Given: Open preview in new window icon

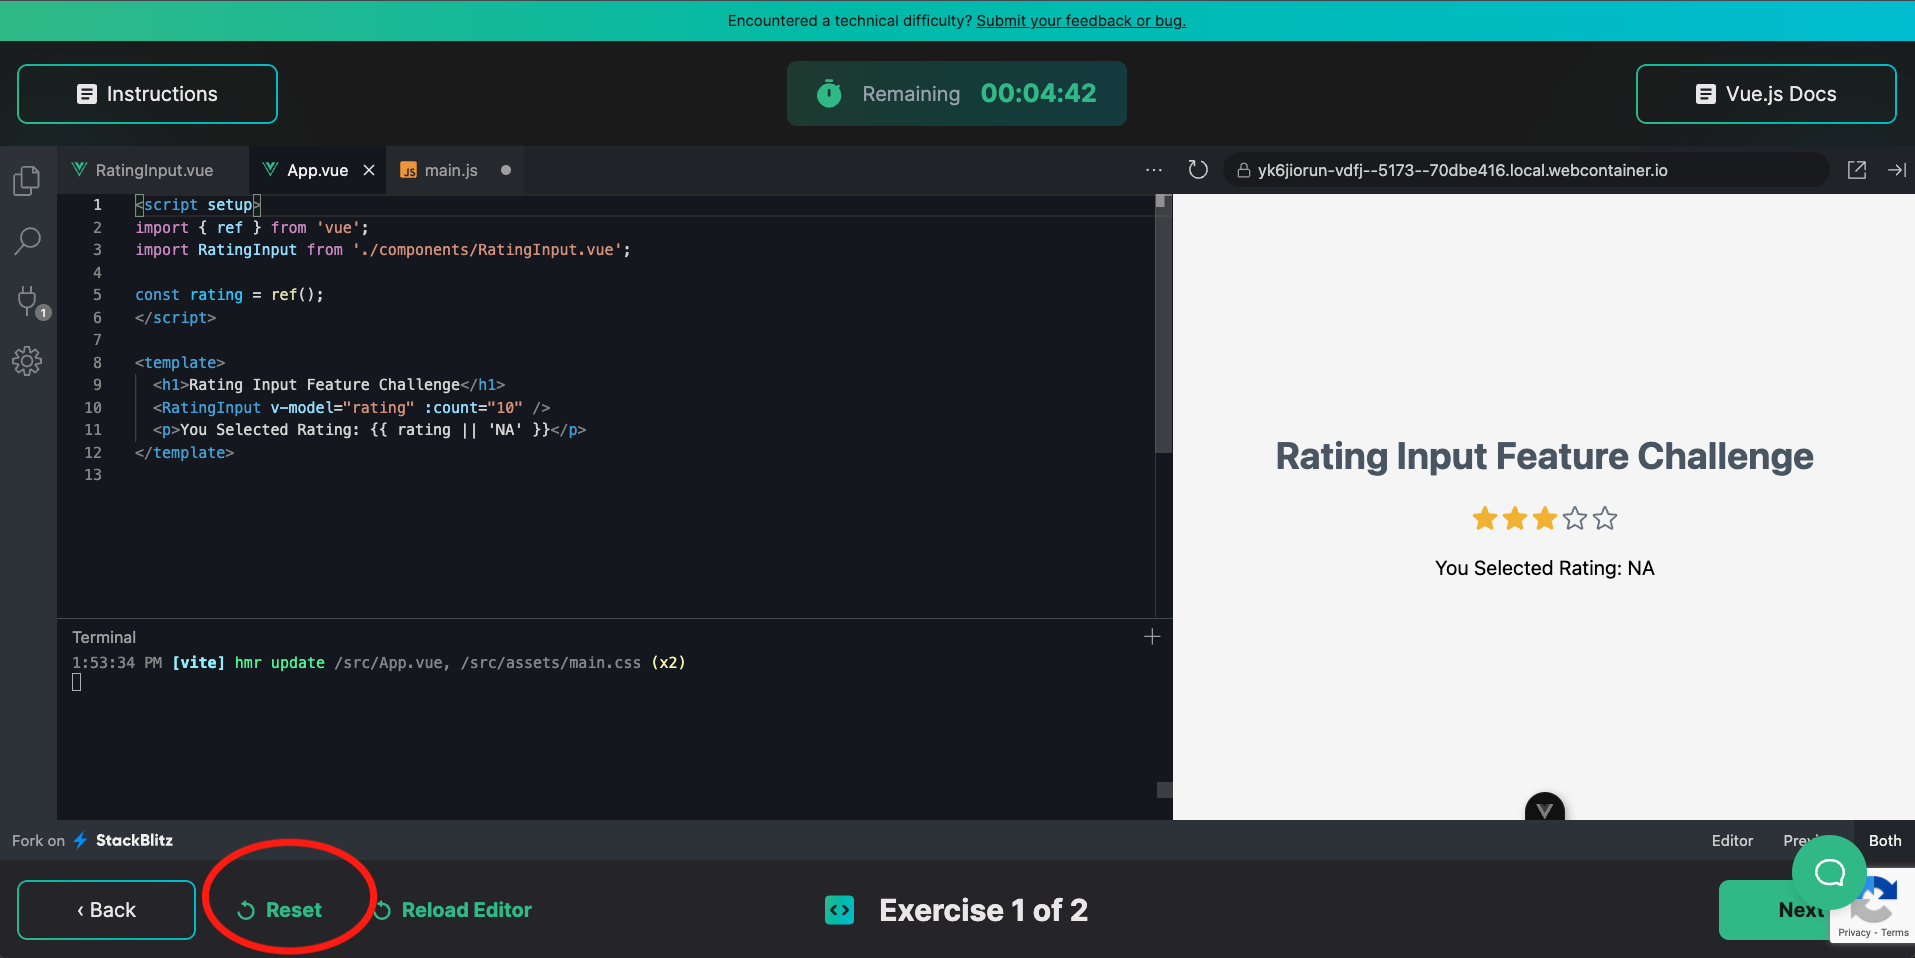Looking at the screenshot, I should click(x=1857, y=170).
